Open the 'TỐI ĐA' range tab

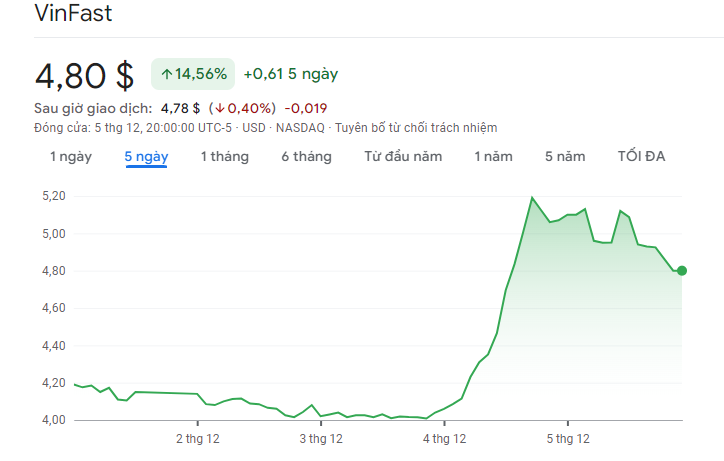pos(641,157)
